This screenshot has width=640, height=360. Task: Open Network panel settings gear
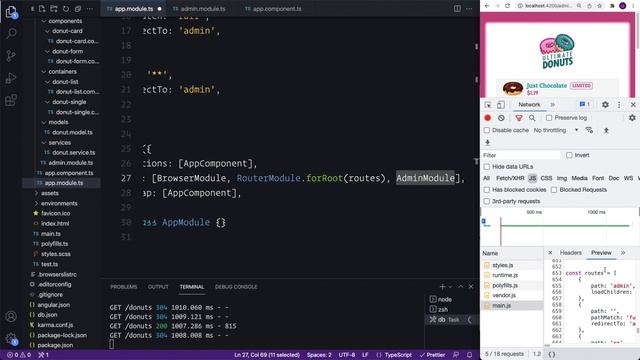click(632, 118)
